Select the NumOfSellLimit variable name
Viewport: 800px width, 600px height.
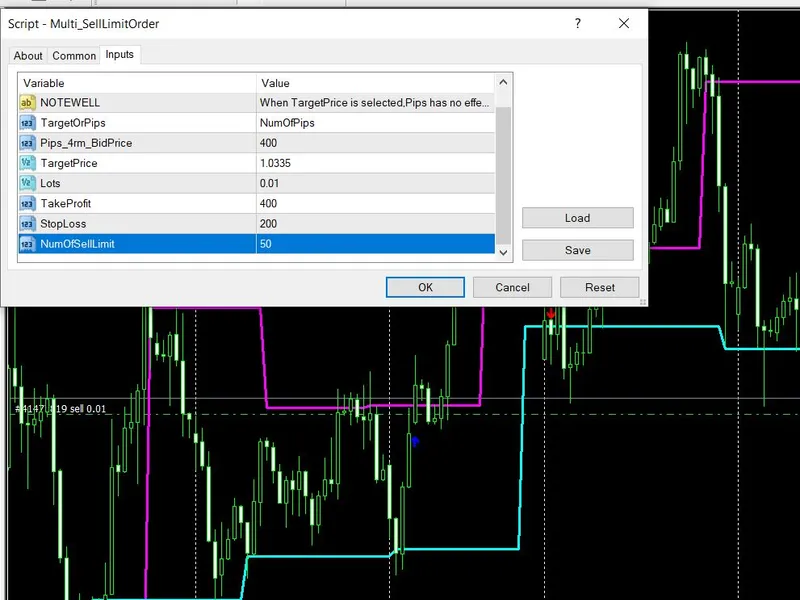78,244
